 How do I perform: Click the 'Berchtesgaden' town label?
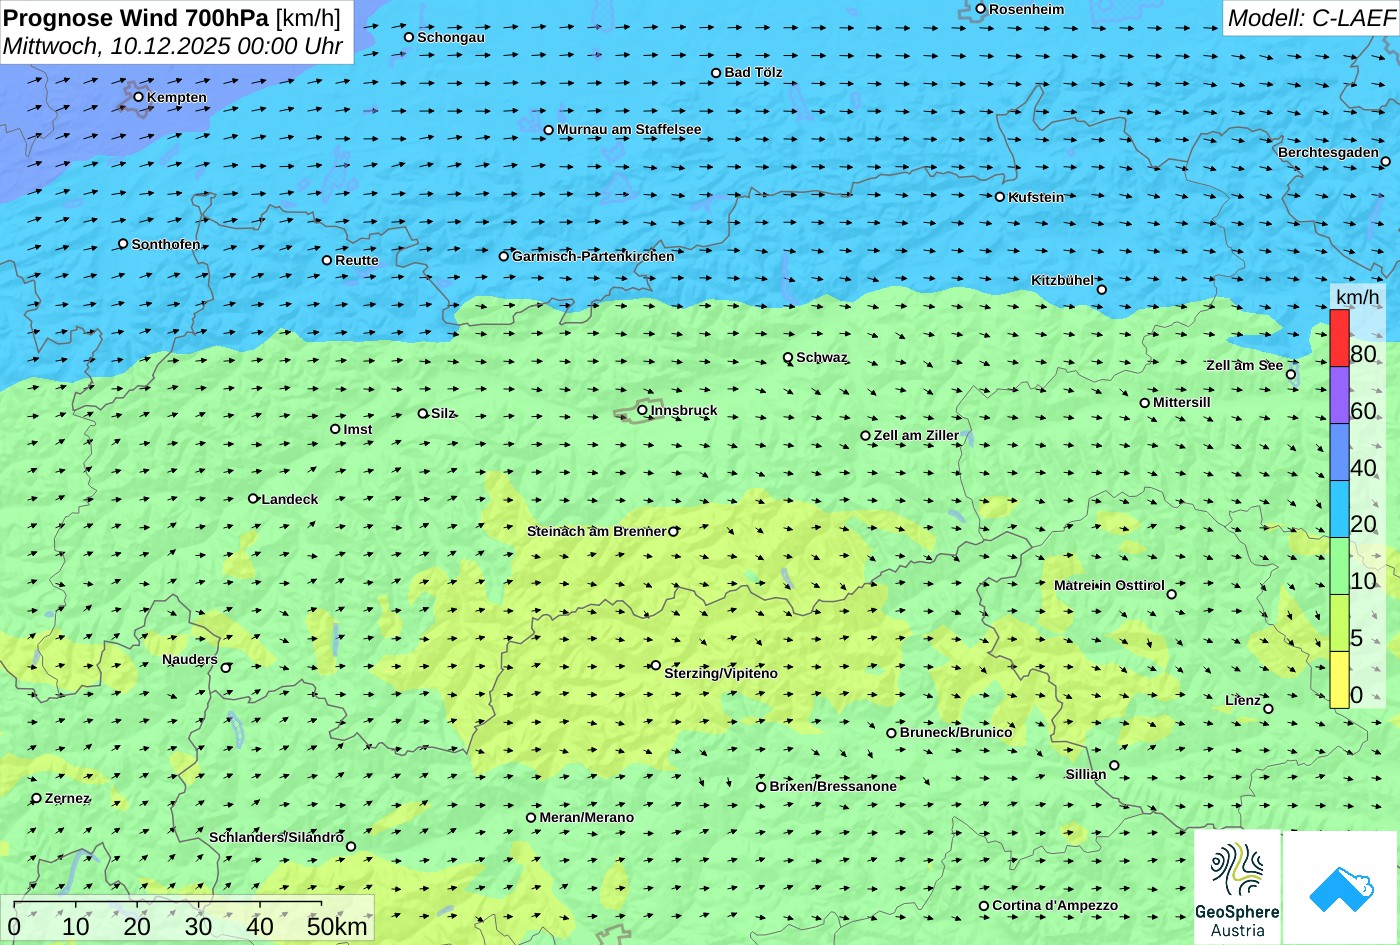(1328, 152)
